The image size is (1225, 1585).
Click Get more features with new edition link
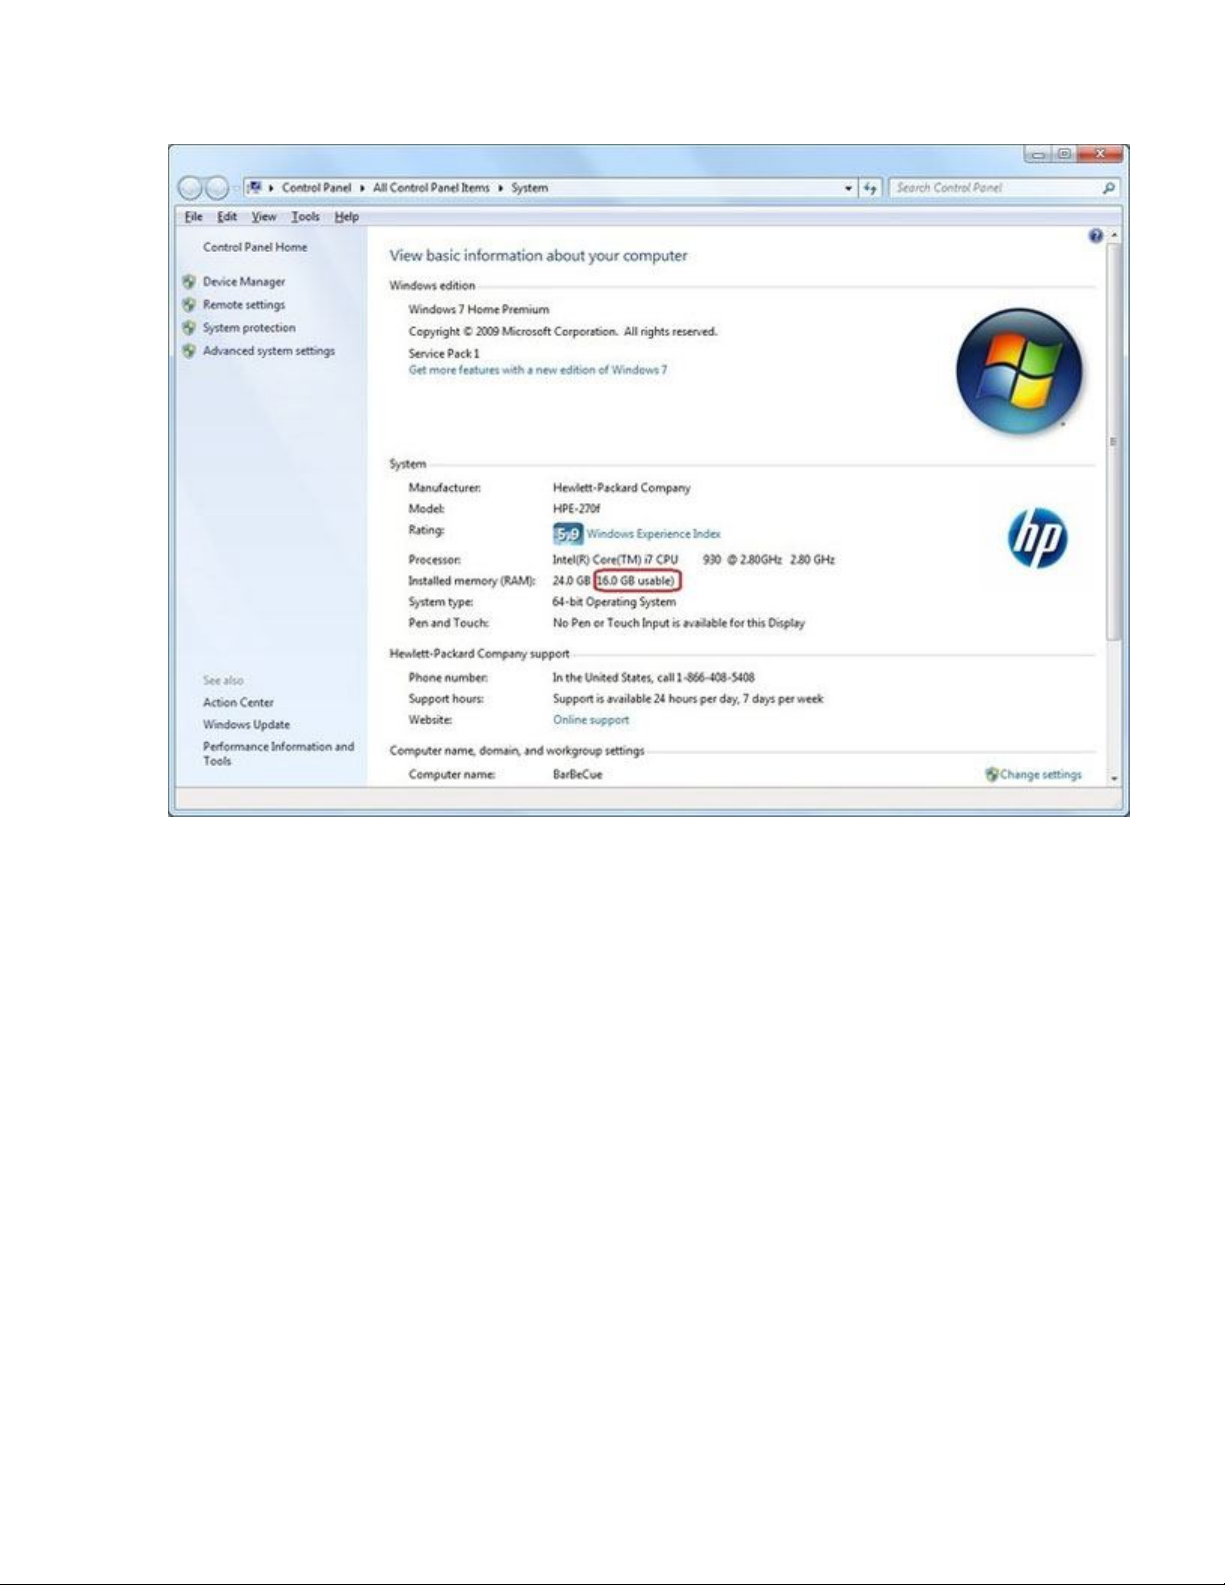(538, 370)
